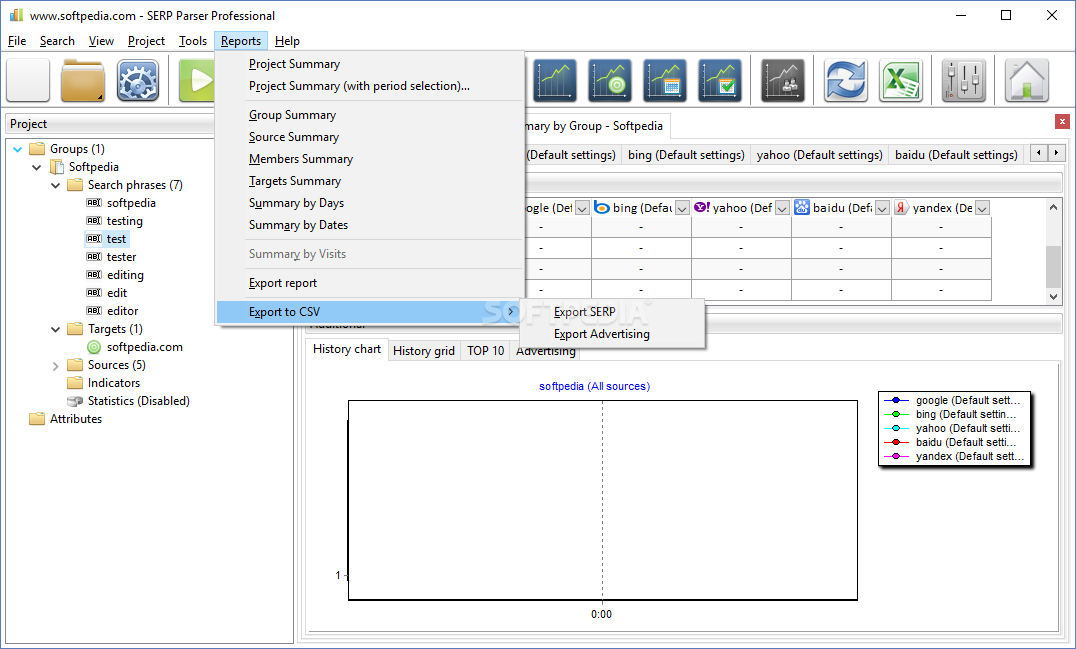The width and height of the screenshot is (1076, 649).
Task: Click the folder icon next to Indicators
Action: click(75, 383)
